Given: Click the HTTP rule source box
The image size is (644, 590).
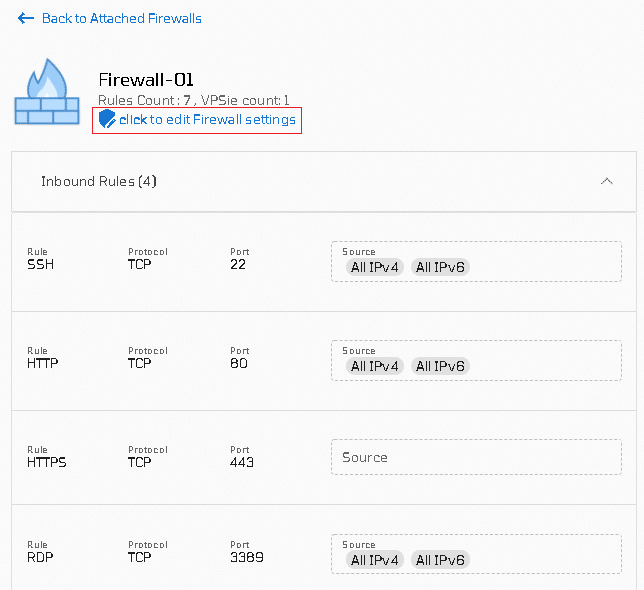Looking at the screenshot, I should pyautogui.click(x=476, y=360).
